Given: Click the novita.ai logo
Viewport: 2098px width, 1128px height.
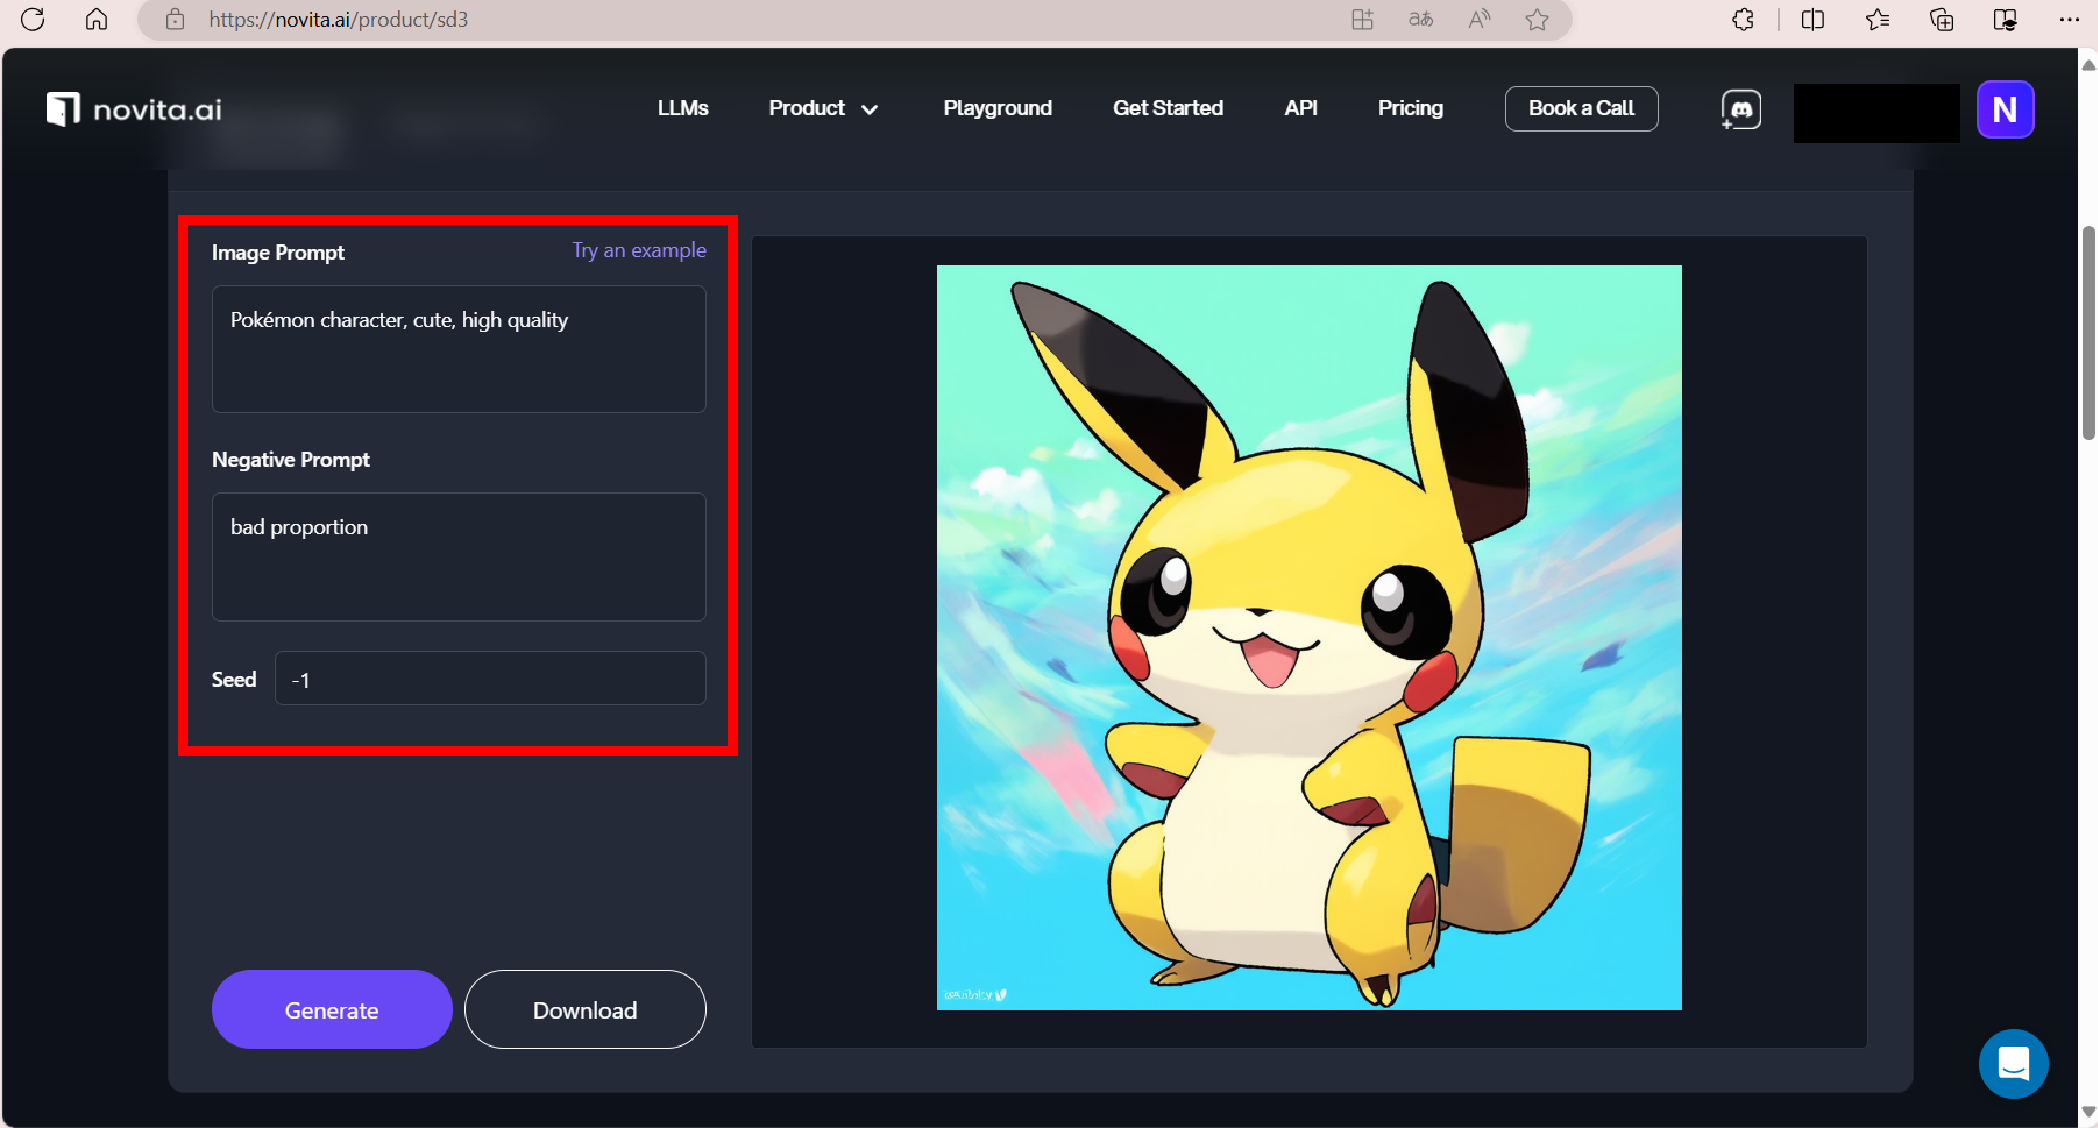Looking at the screenshot, I should (x=134, y=109).
